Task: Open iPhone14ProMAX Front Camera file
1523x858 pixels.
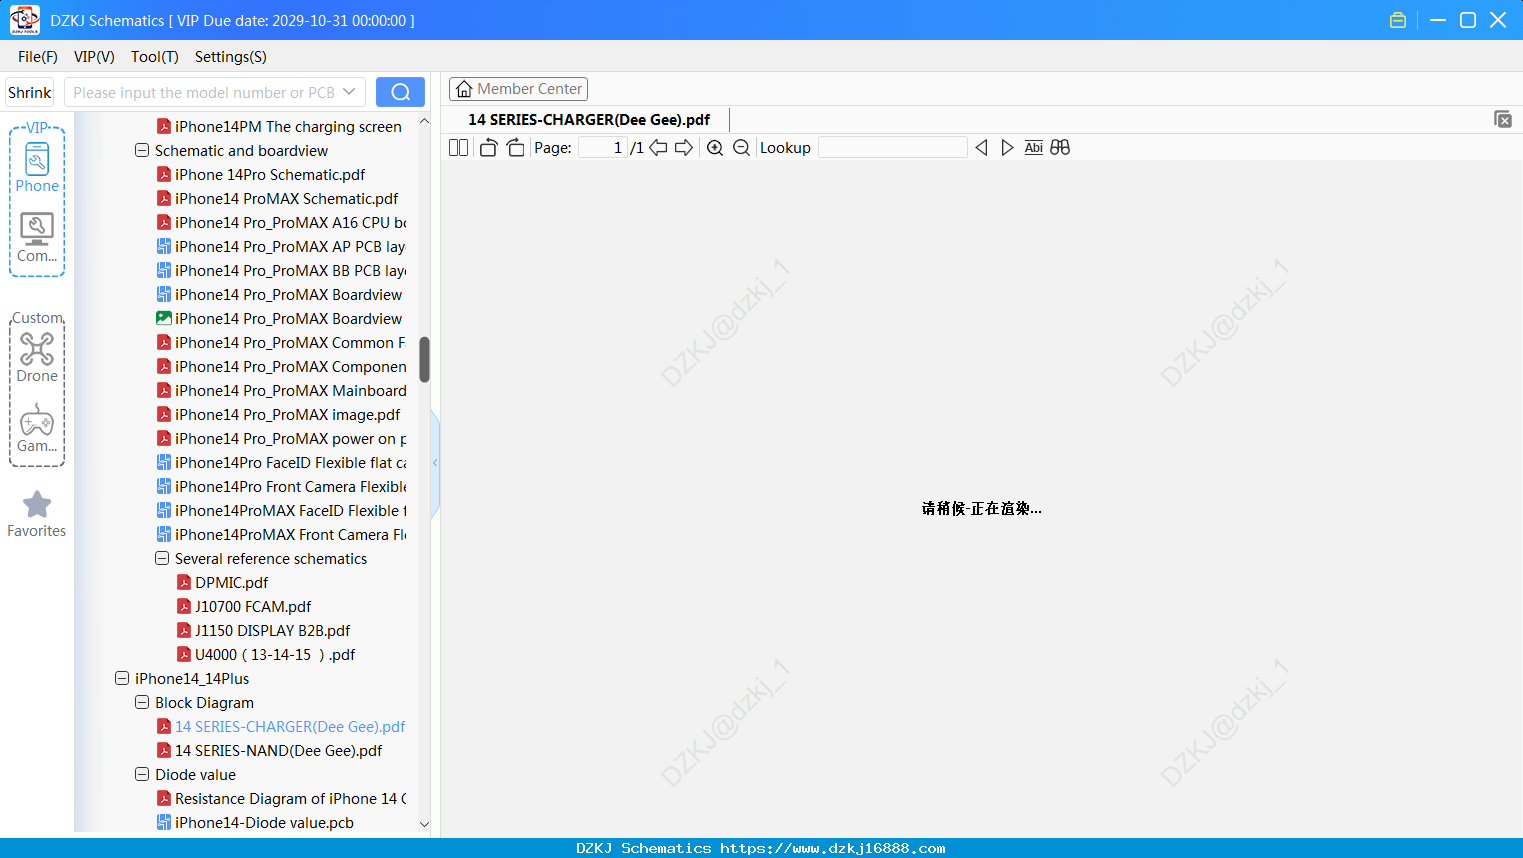Action: (x=281, y=535)
